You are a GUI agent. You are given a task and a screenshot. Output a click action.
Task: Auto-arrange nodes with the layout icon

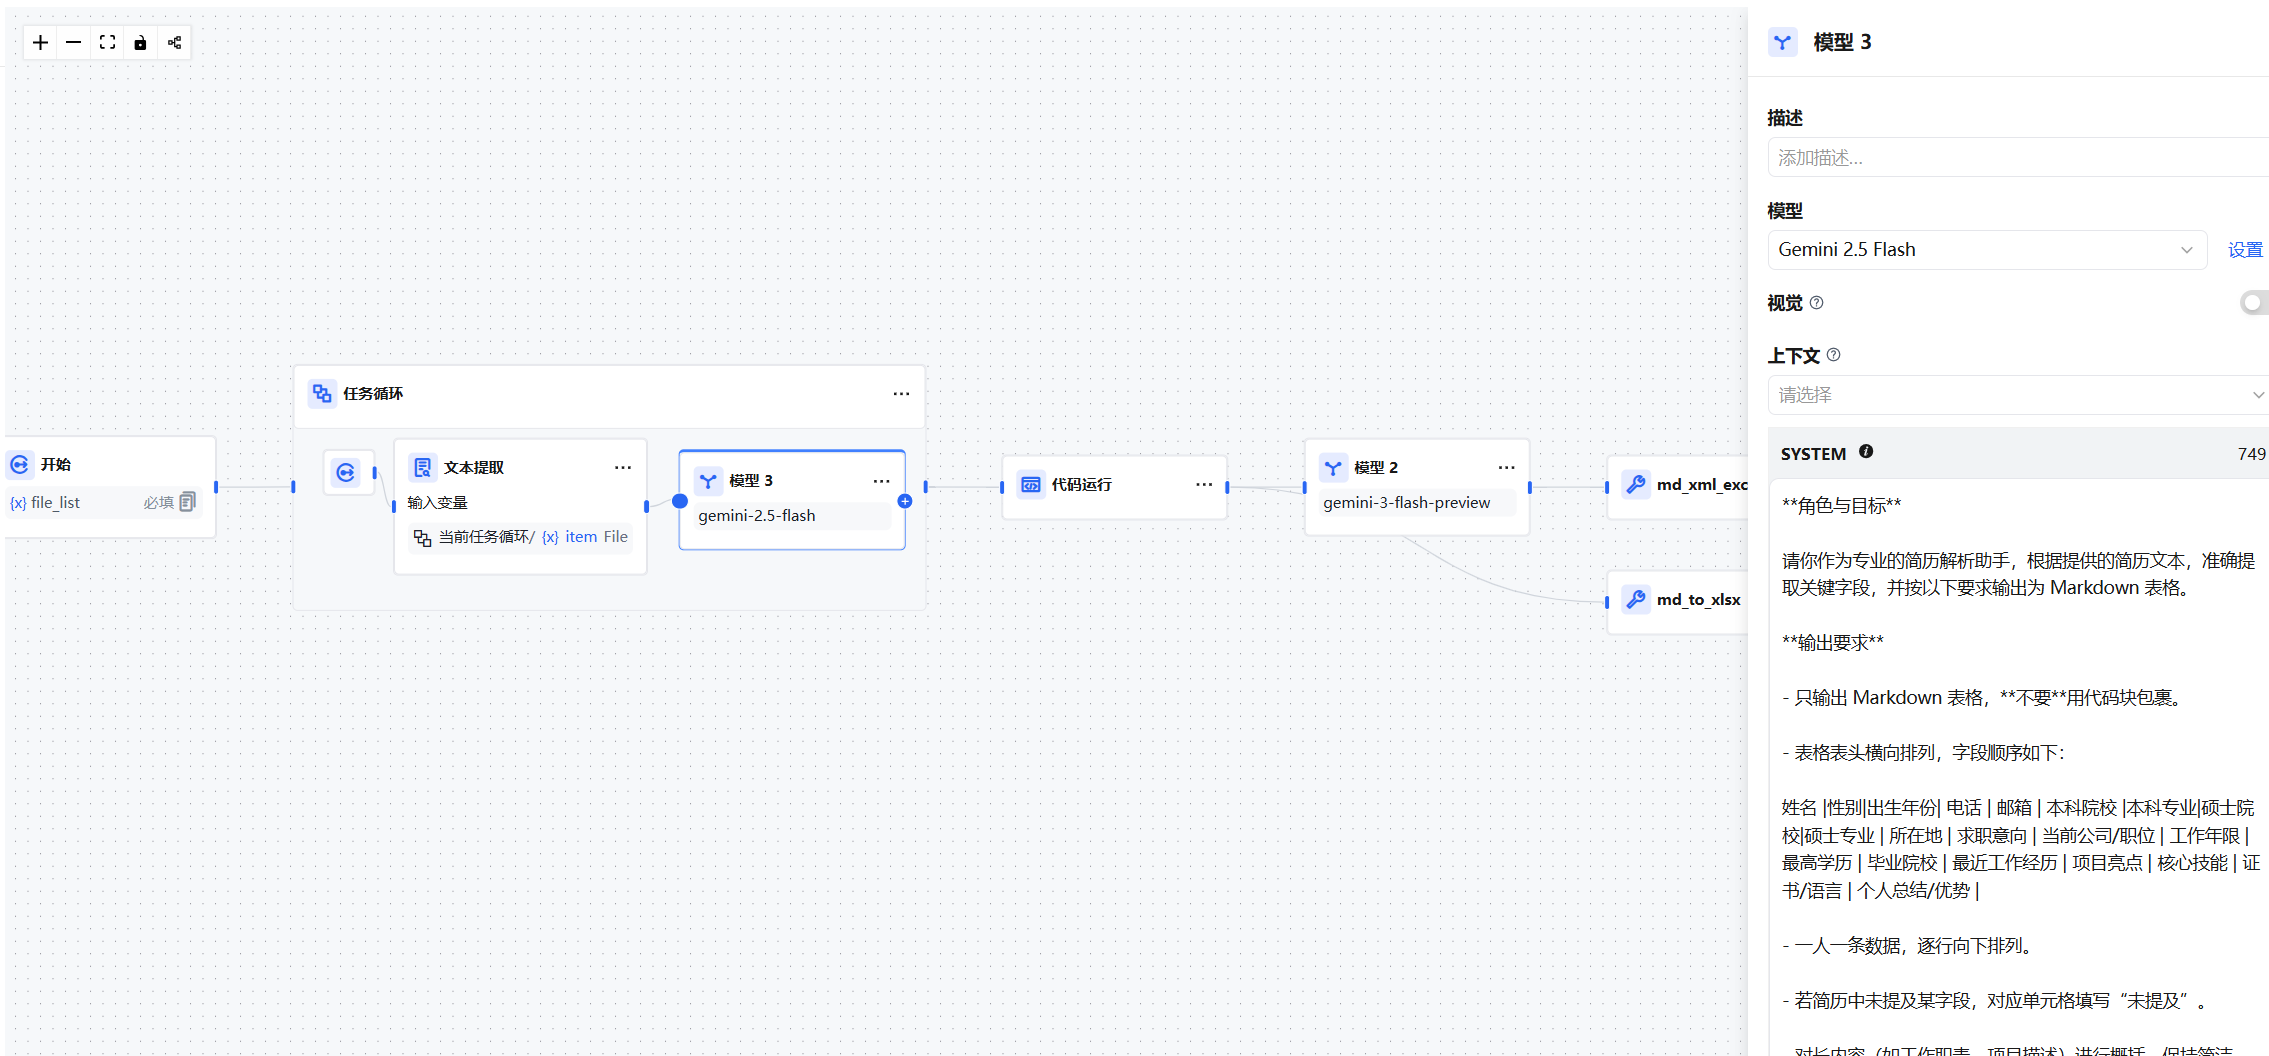(175, 42)
